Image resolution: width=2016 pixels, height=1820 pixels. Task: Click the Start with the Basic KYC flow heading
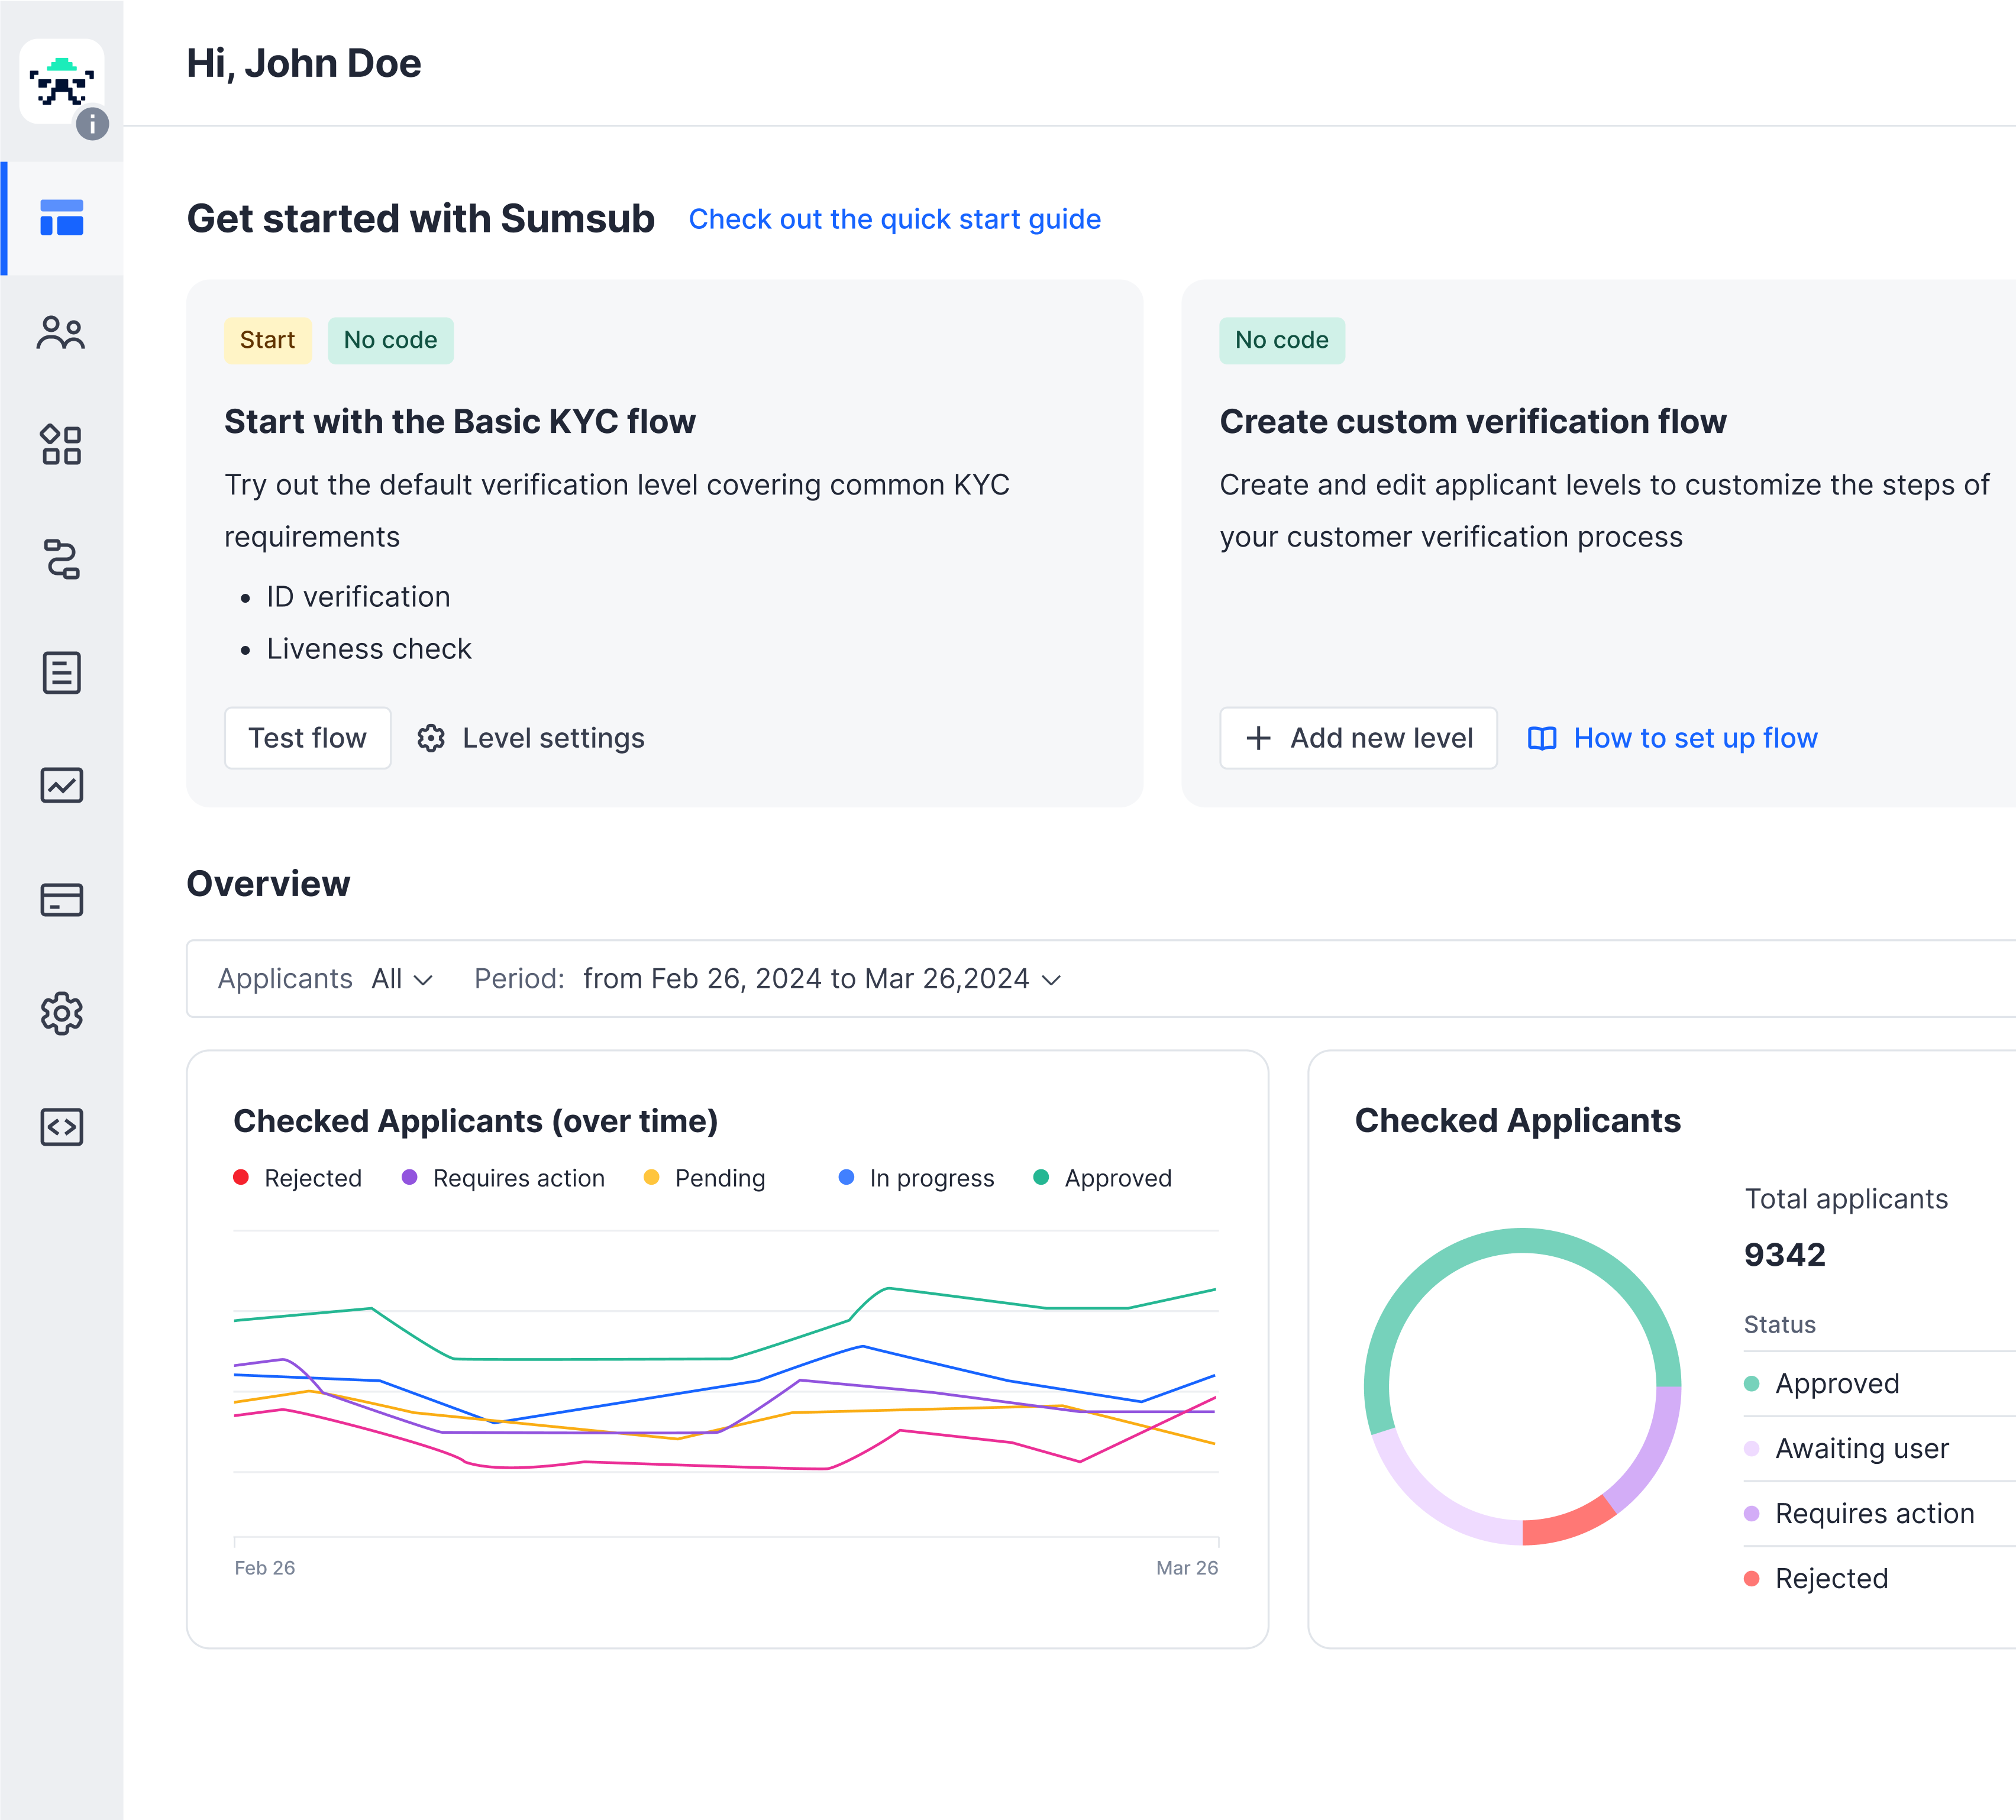(x=460, y=422)
